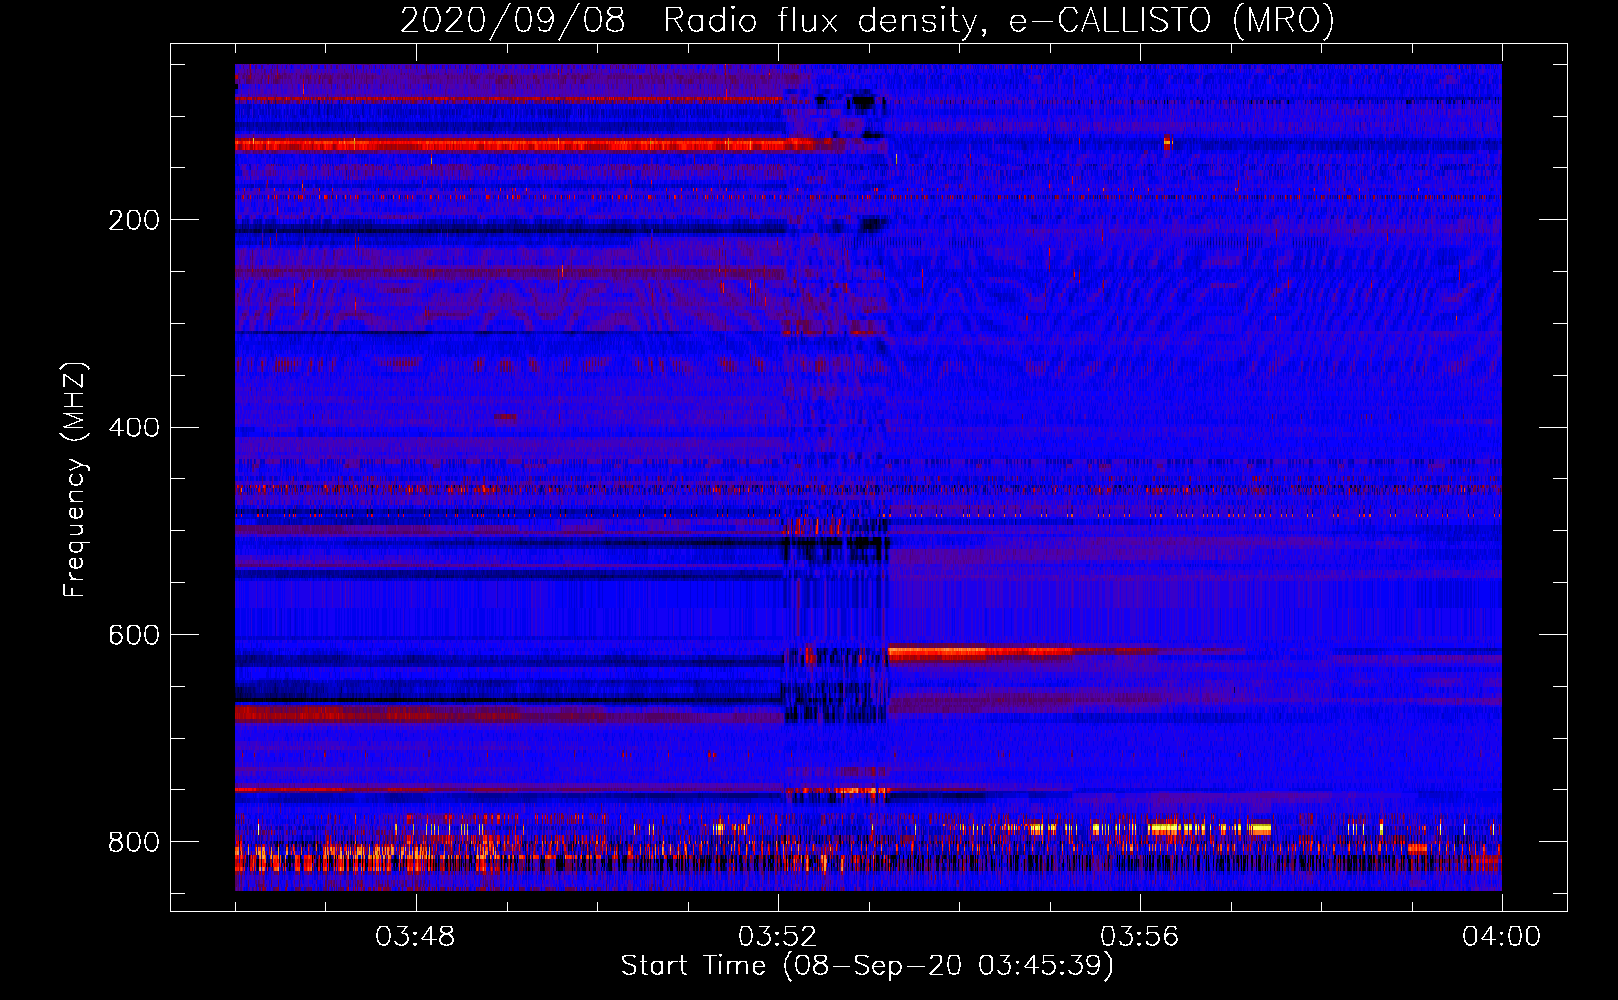Select the '200' frequency axis label
This screenshot has width=1618, height=1000.
click(133, 220)
